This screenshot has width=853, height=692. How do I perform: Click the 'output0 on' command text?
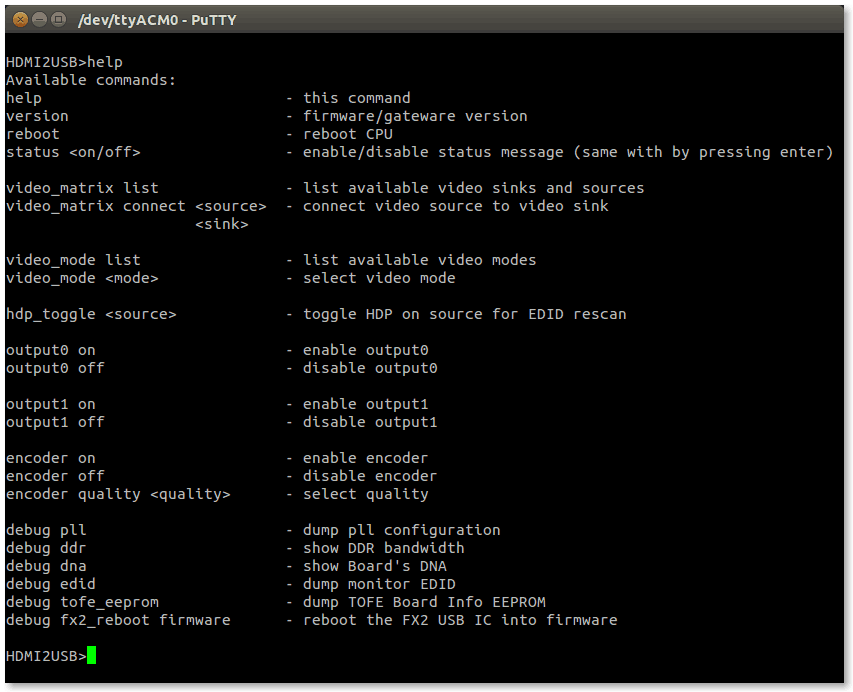pyautogui.click(x=51, y=350)
